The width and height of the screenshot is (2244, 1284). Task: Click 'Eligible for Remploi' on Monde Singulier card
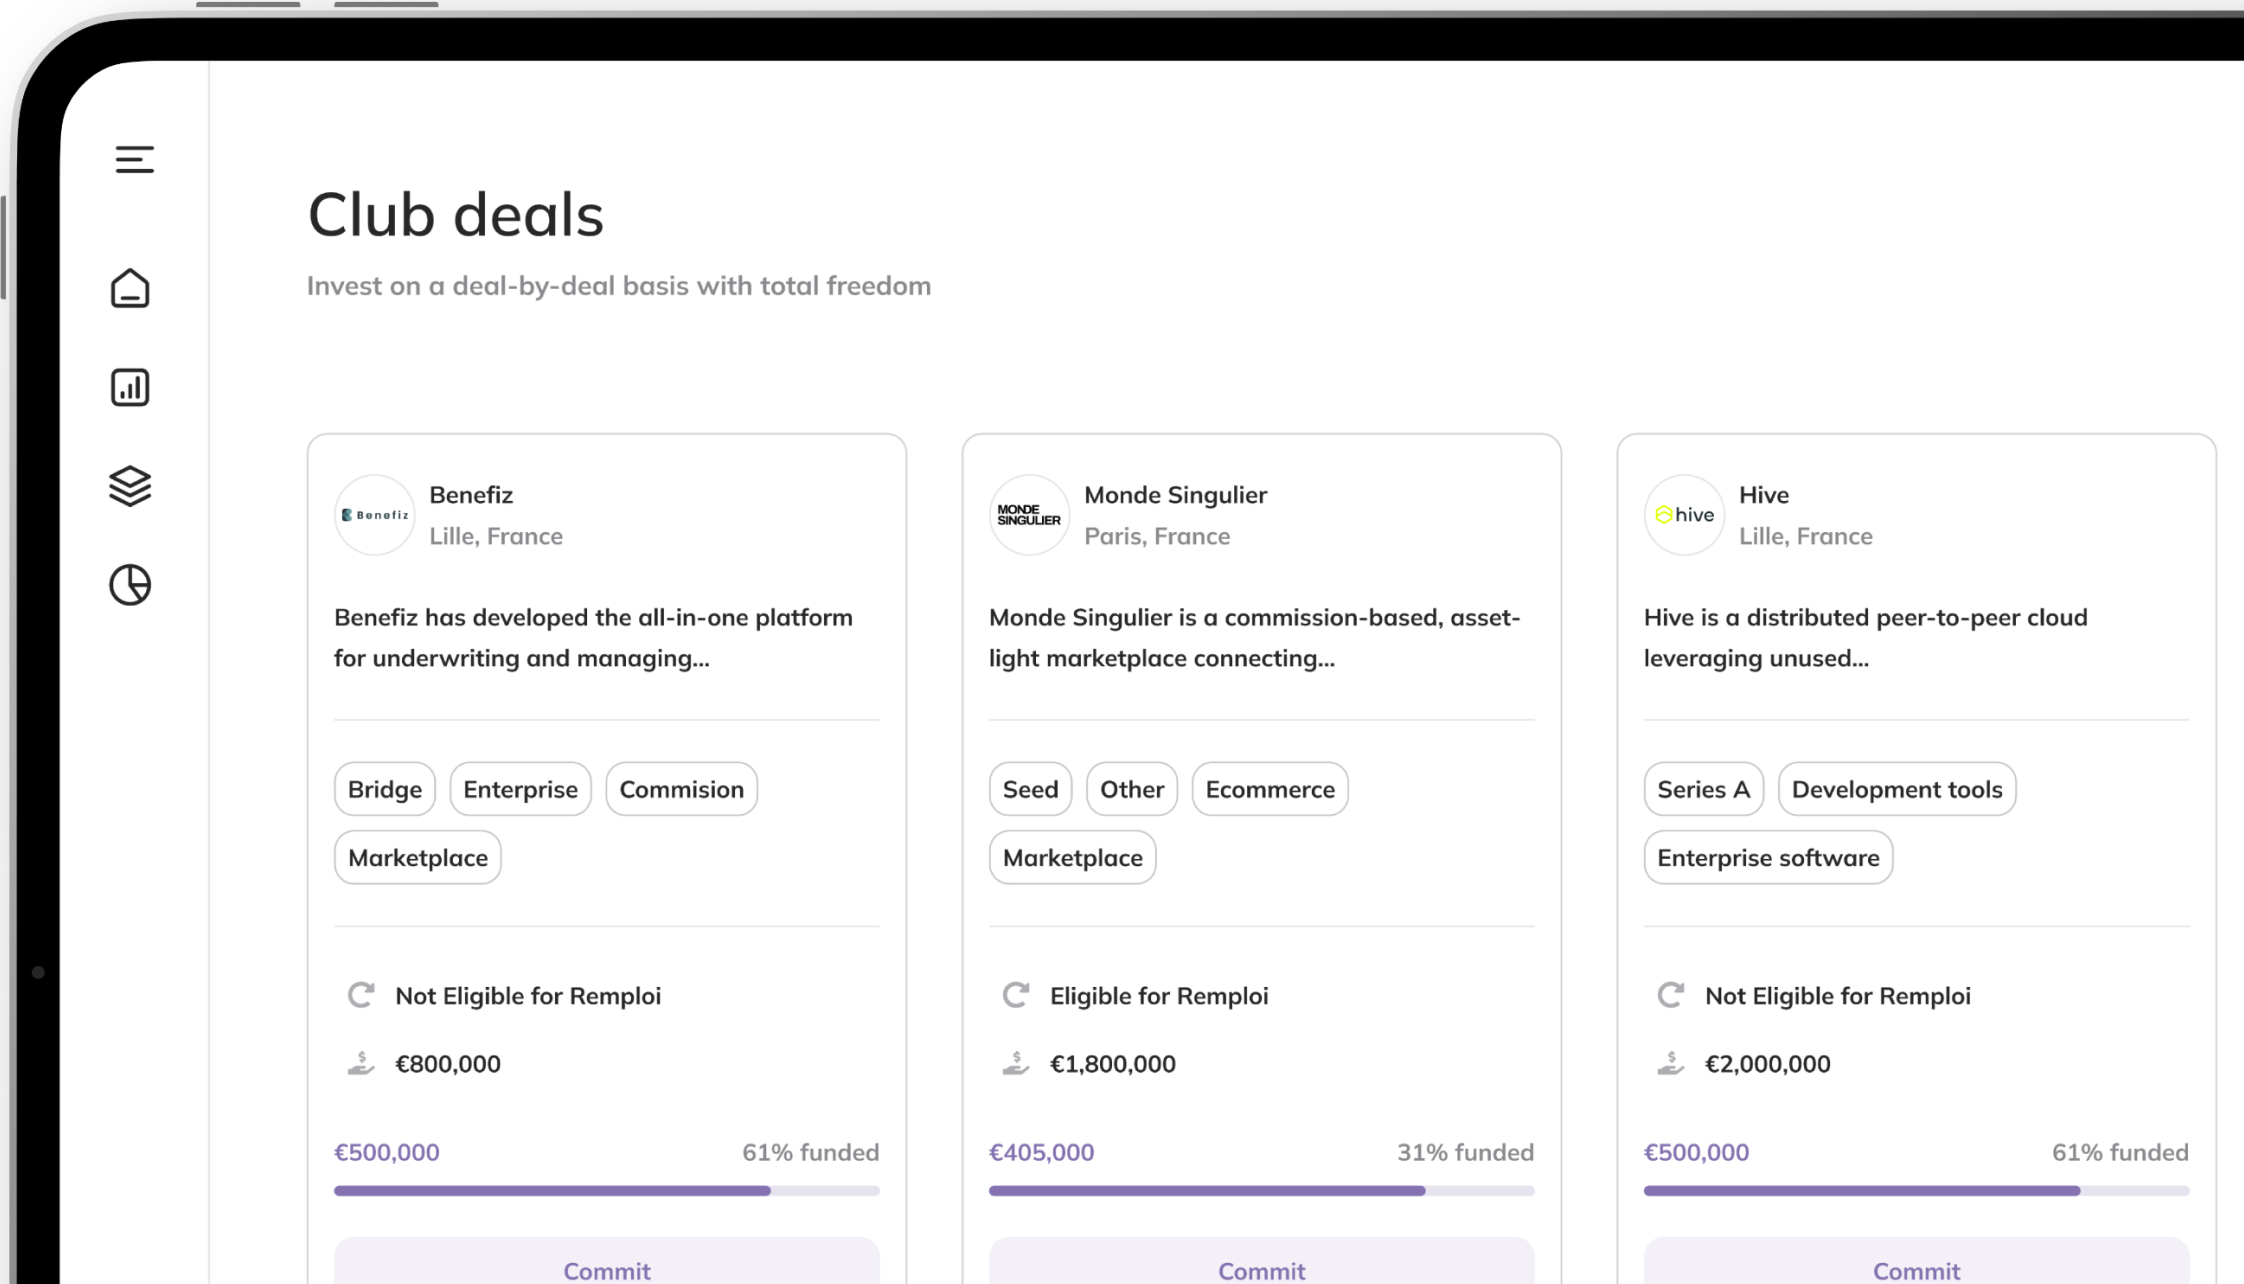1159,996
